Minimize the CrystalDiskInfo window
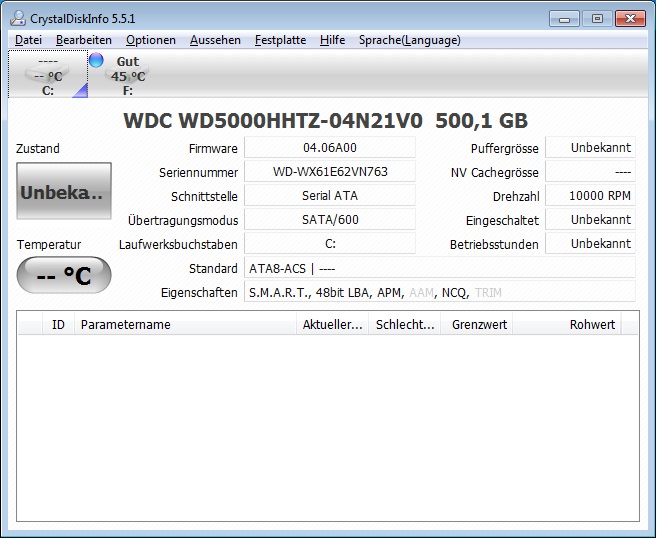 564,19
